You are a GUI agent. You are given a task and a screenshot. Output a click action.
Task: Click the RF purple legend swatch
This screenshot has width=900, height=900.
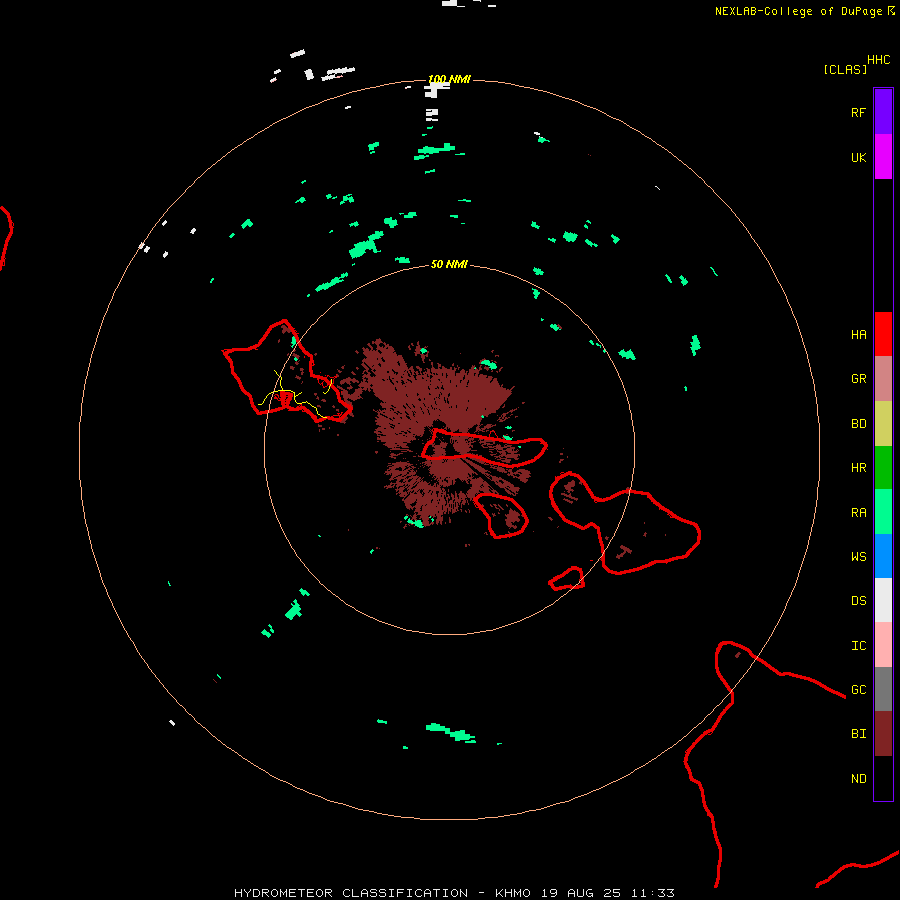tap(883, 112)
